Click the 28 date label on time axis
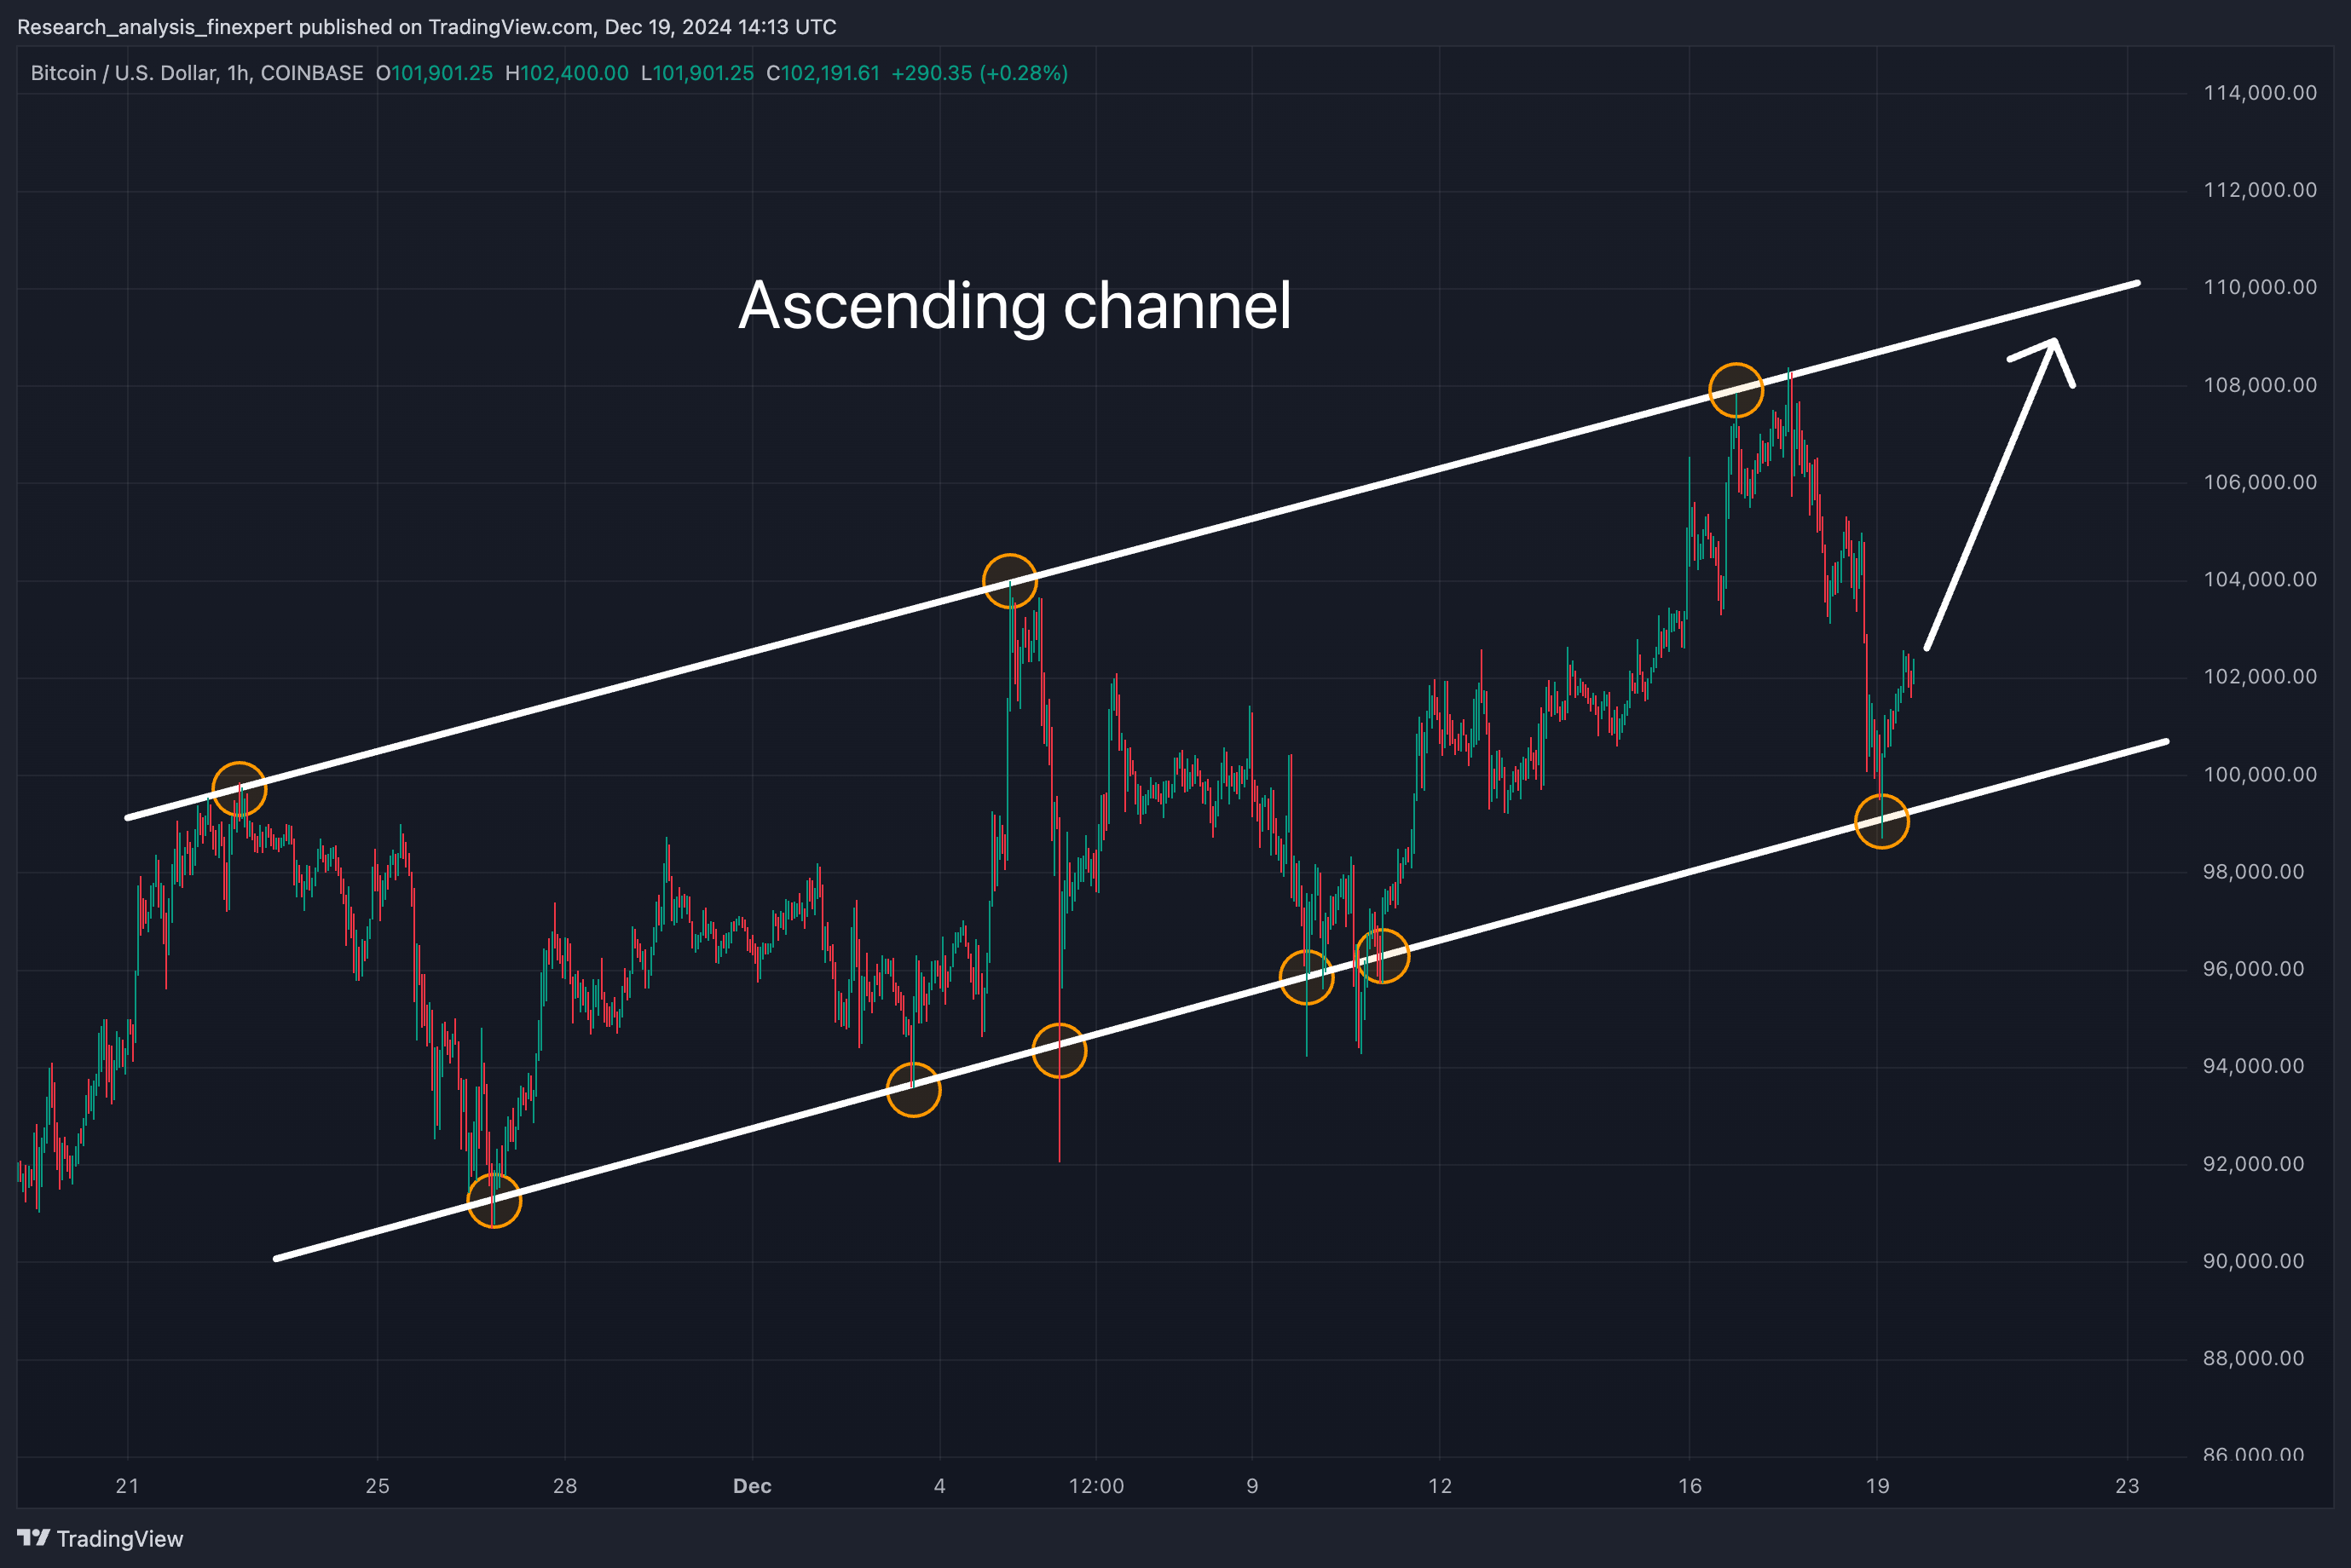This screenshot has height=1568, width=2351. coord(565,1486)
